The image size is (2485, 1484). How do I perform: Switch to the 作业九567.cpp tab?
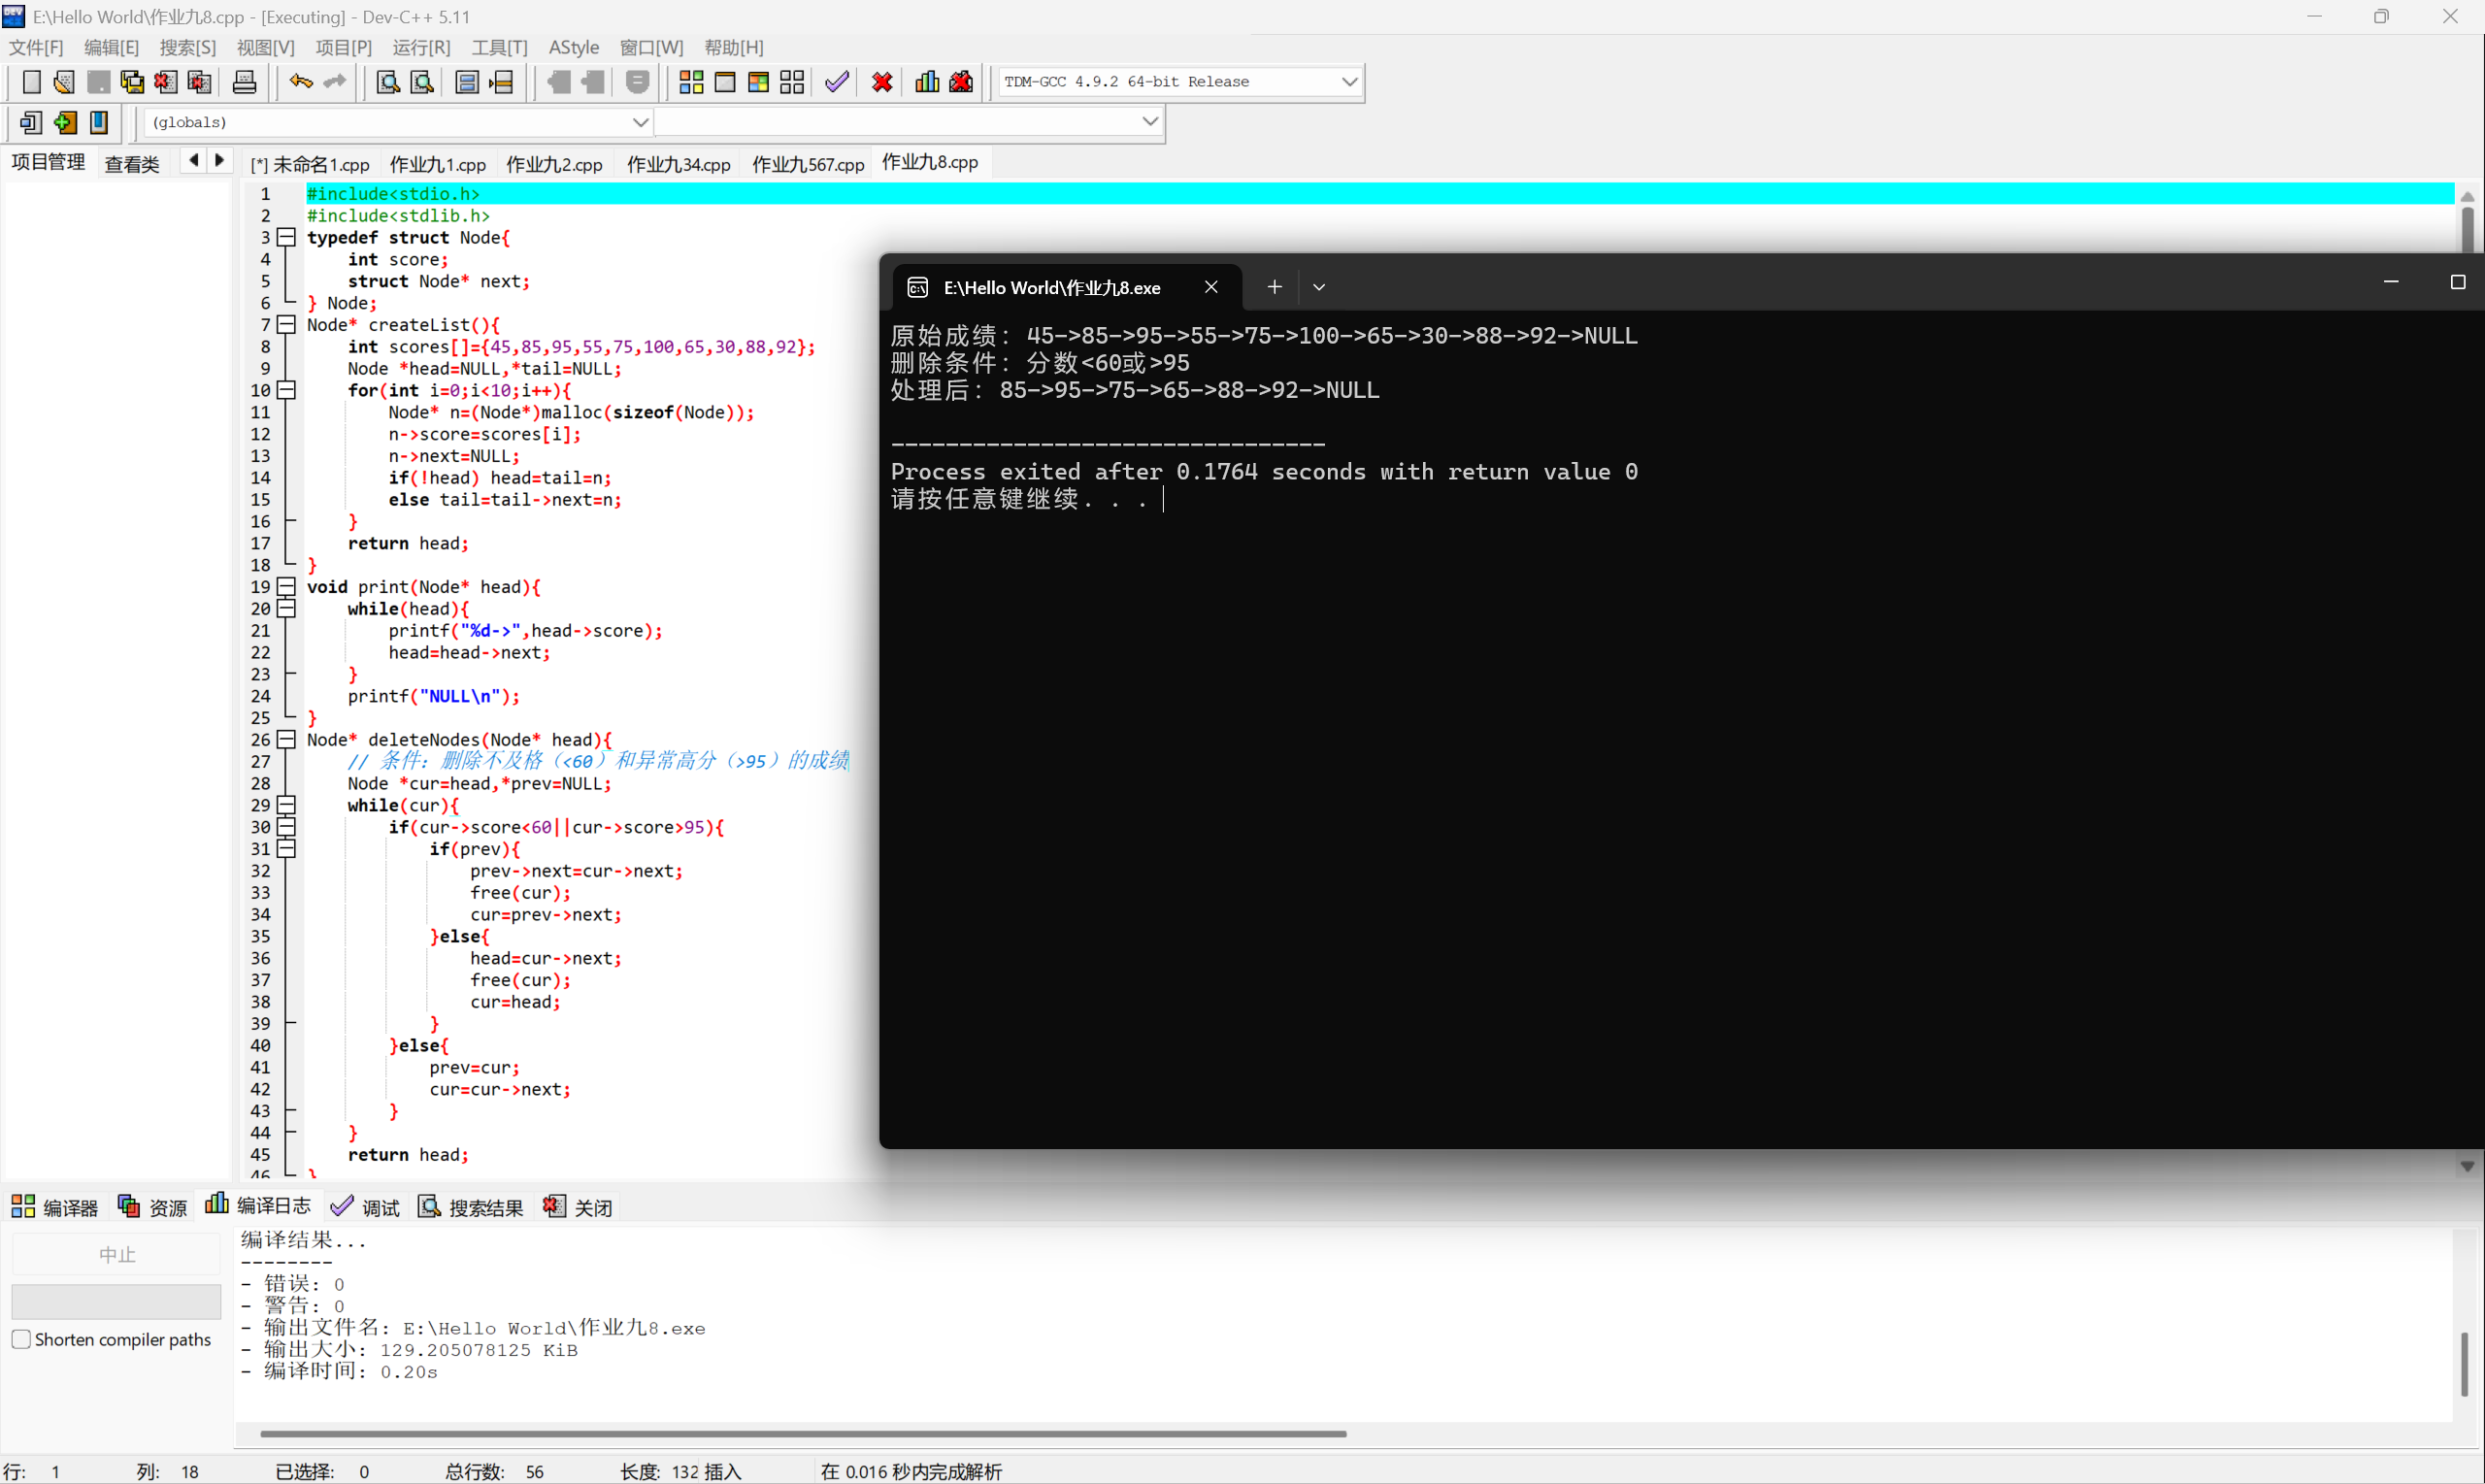click(x=807, y=164)
